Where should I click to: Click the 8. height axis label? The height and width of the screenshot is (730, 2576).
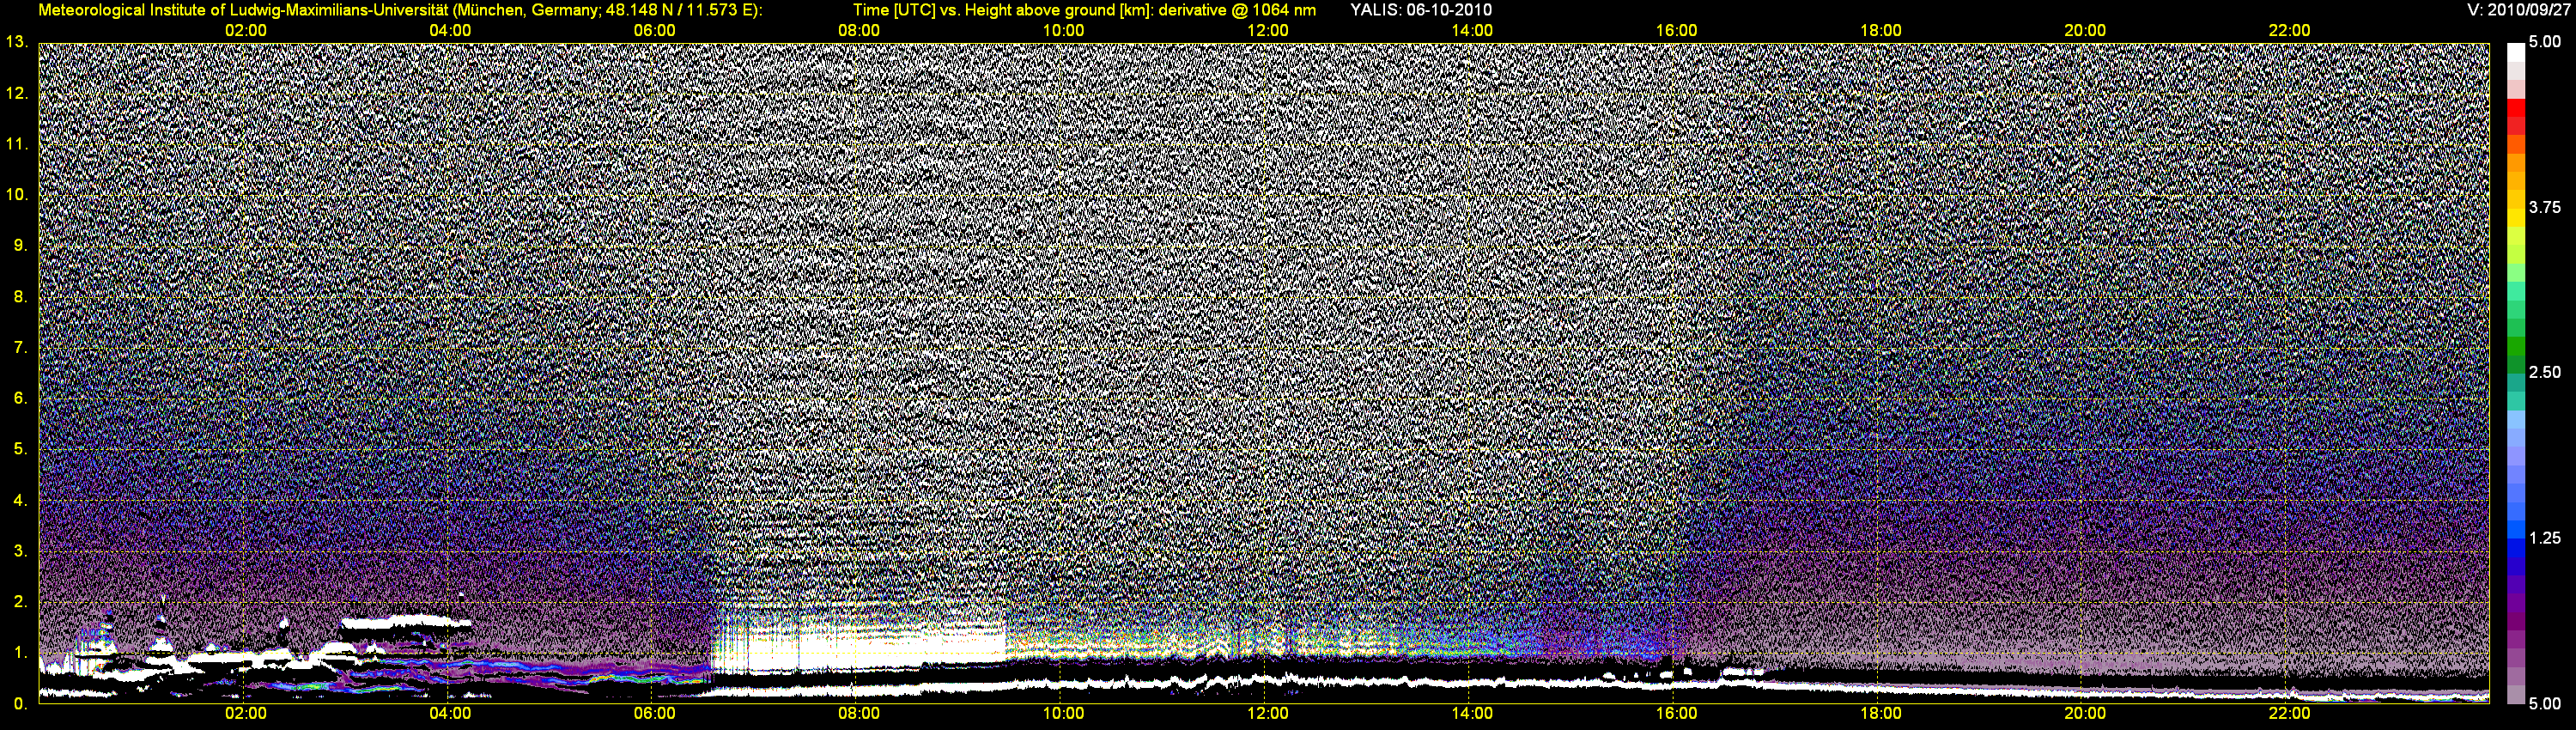click(21, 296)
